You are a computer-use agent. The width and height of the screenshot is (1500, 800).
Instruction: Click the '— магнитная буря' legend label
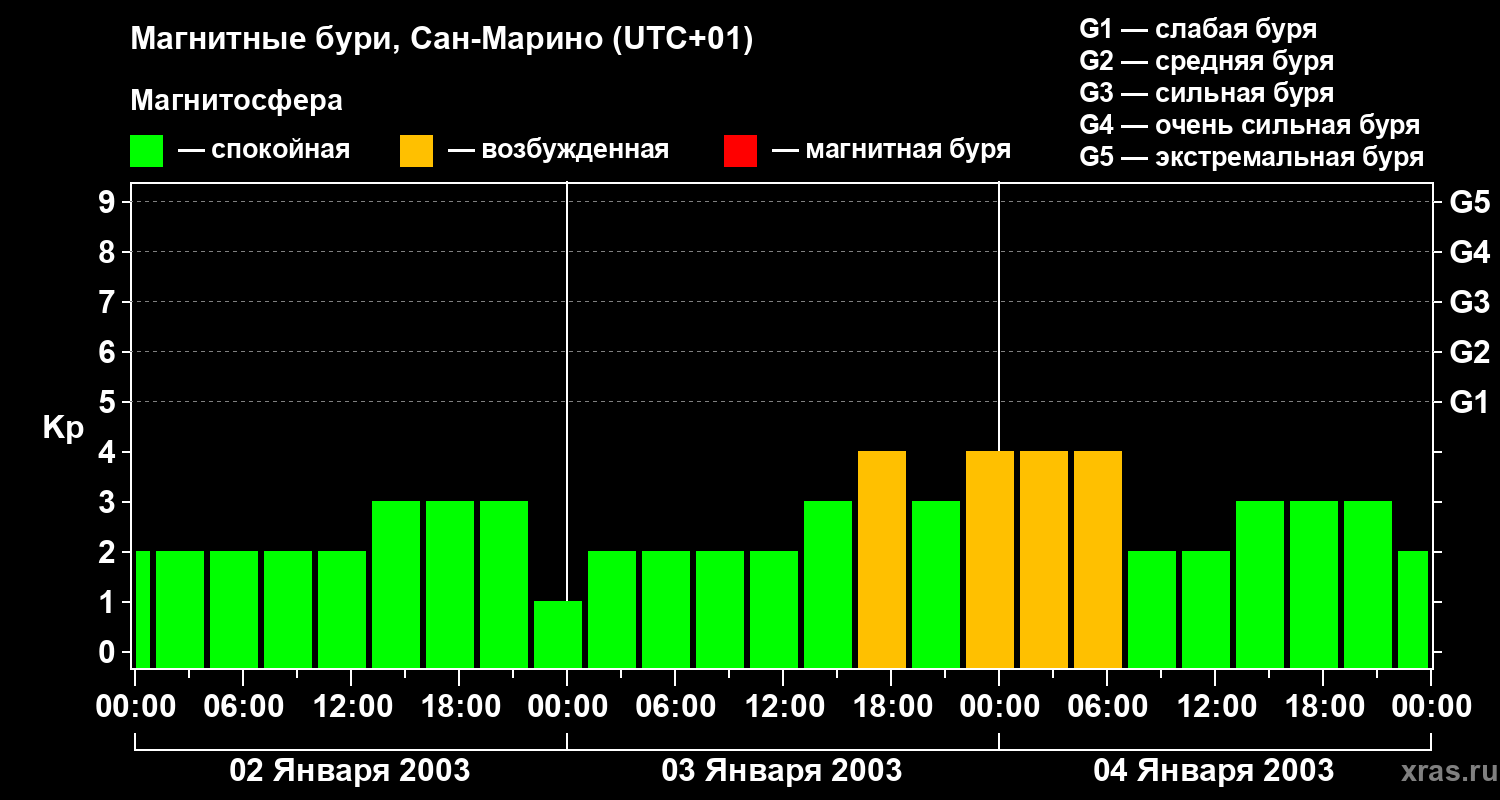[891, 150]
